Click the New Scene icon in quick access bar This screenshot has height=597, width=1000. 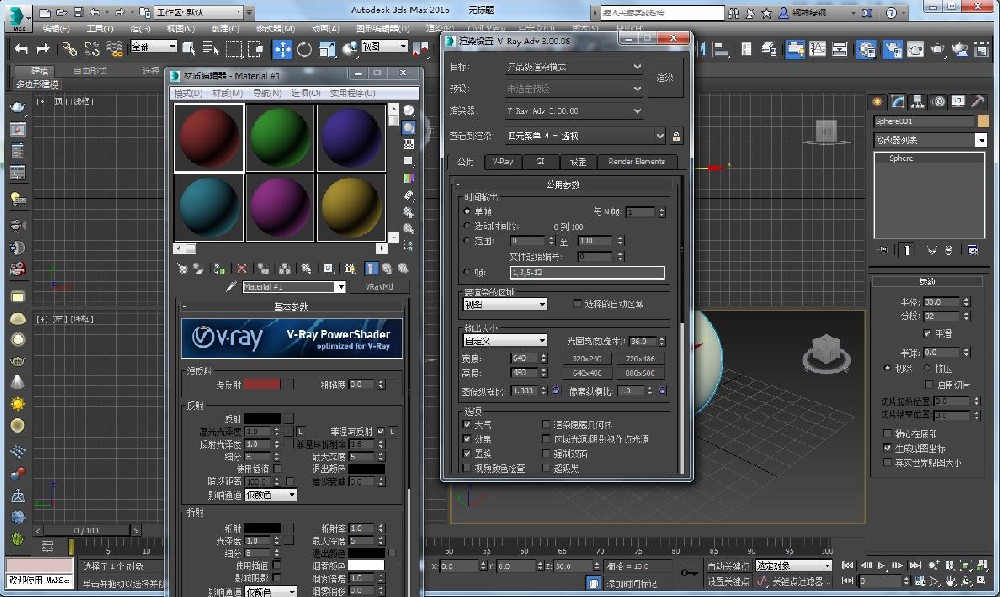click(45, 12)
